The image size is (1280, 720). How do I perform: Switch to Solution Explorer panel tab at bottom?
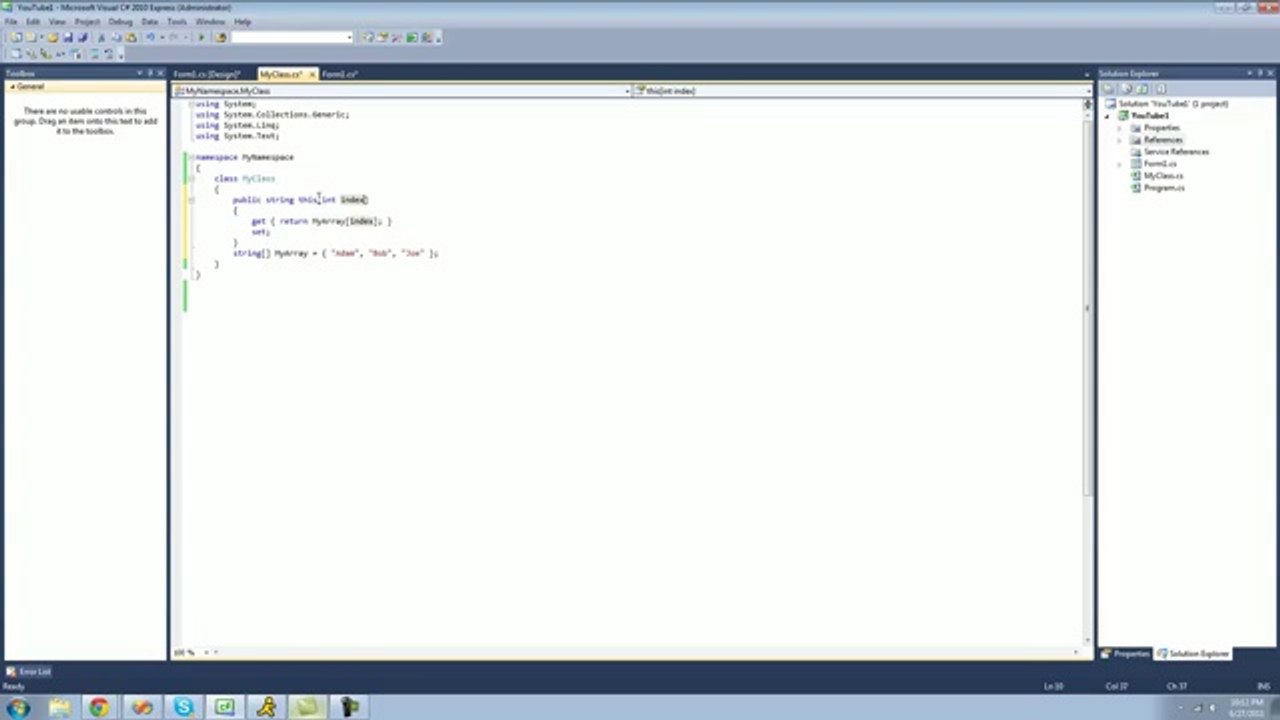[x=1193, y=654]
